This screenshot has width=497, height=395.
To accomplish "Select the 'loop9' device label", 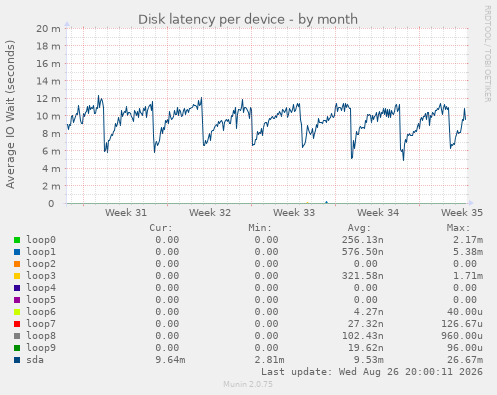I will click(41, 348).
